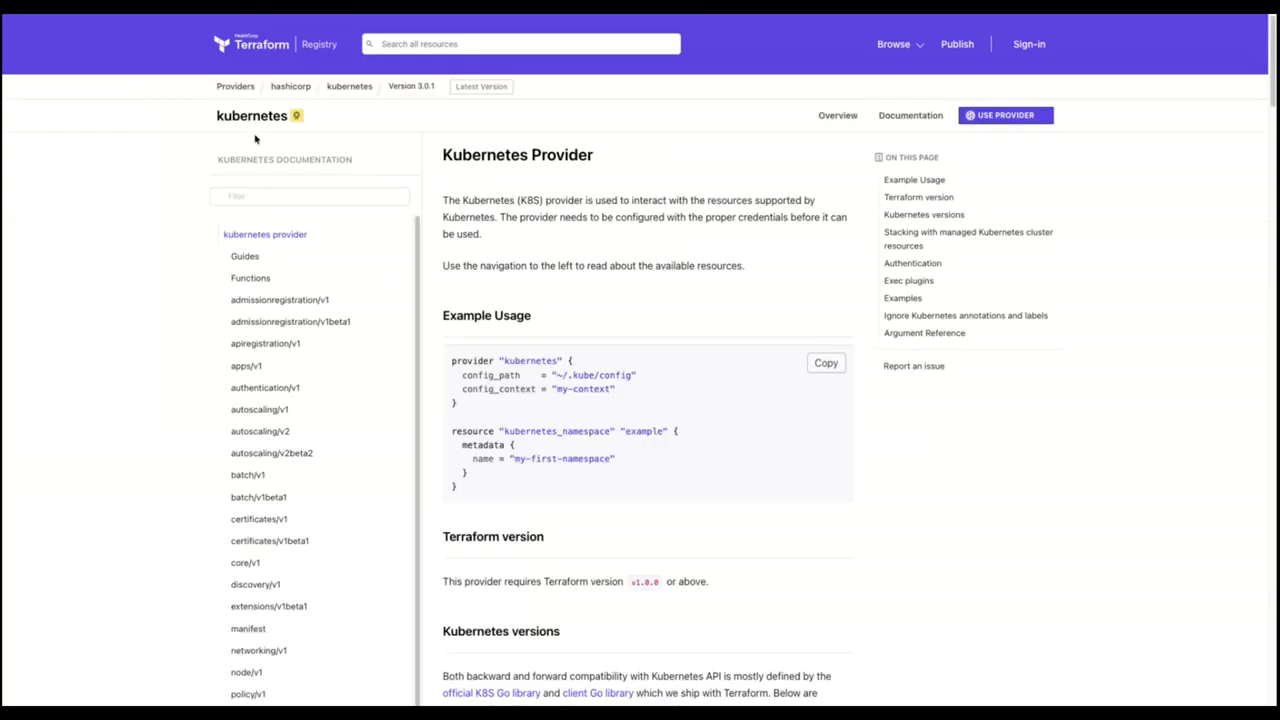Viewport: 1280px width, 720px height.
Task: Click the badge icon next to kubernetes title
Action: pyautogui.click(x=296, y=116)
